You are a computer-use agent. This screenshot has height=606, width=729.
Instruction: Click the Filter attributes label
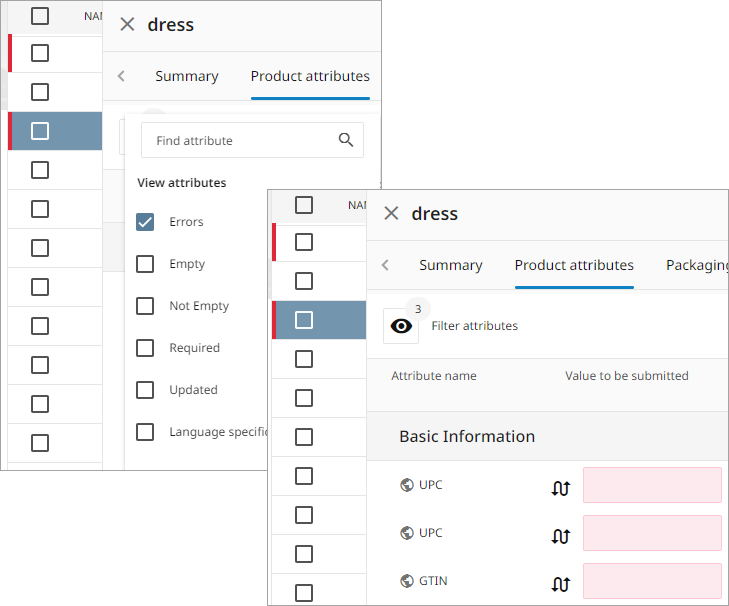pyautogui.click(x=474, y=326)
